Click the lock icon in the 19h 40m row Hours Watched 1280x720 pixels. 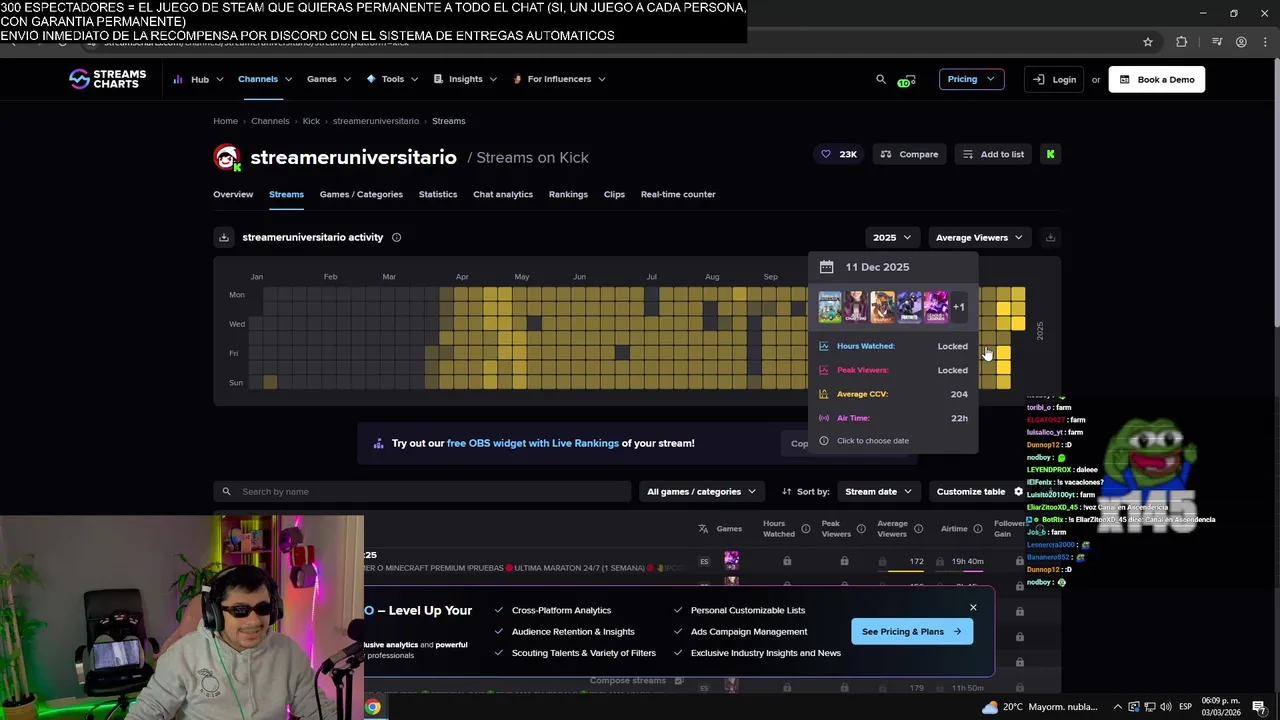coord(787,561)
